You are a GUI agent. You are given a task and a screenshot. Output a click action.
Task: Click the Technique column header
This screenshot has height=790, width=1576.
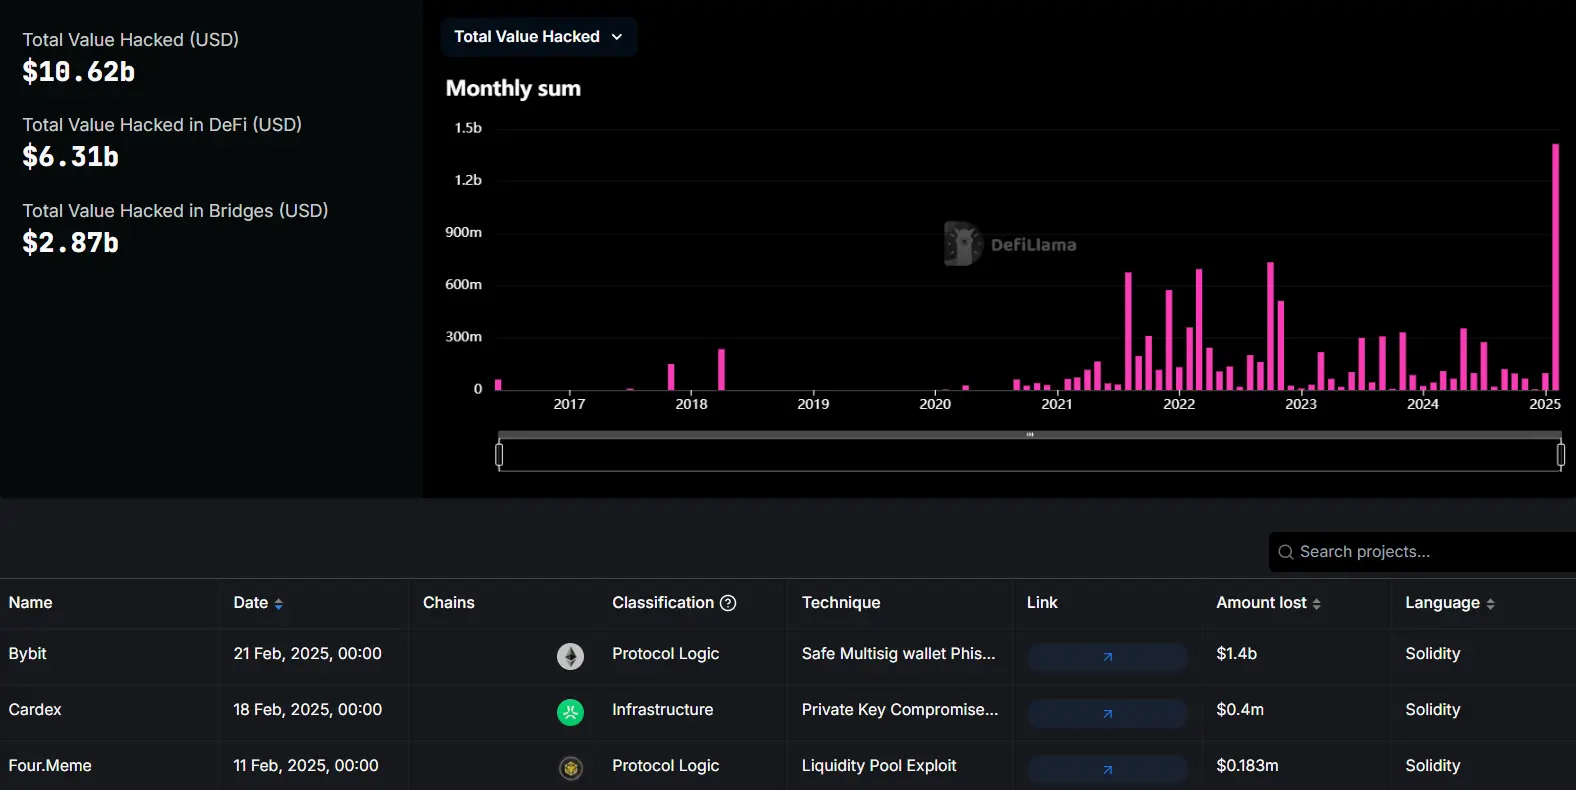(x=841, y=603)
